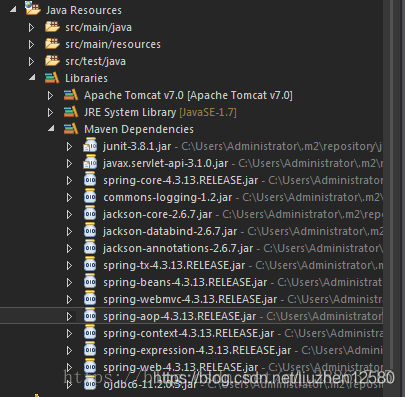The height and width of the screenshot is (397, 405).
Task: Select src/main/java in the tree
Action: coord(98,27)
